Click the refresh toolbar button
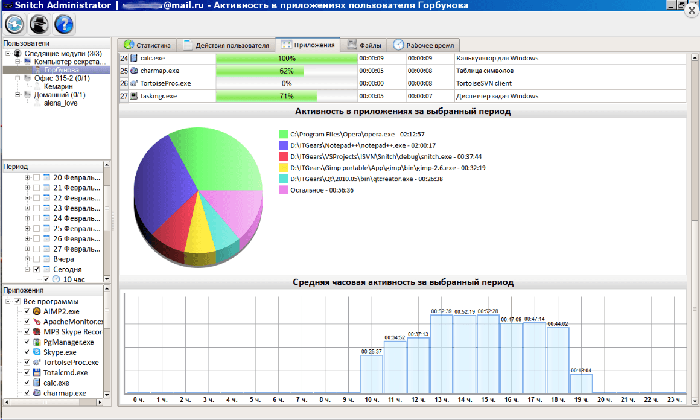Screen dimensions: 700x420 tap(15, 24)
